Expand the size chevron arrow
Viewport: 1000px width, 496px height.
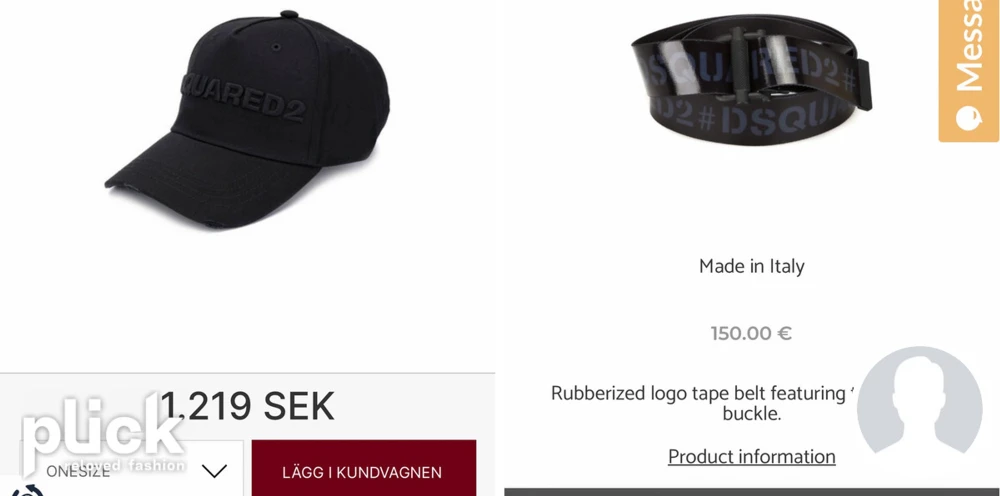click(x=214, y=472)
